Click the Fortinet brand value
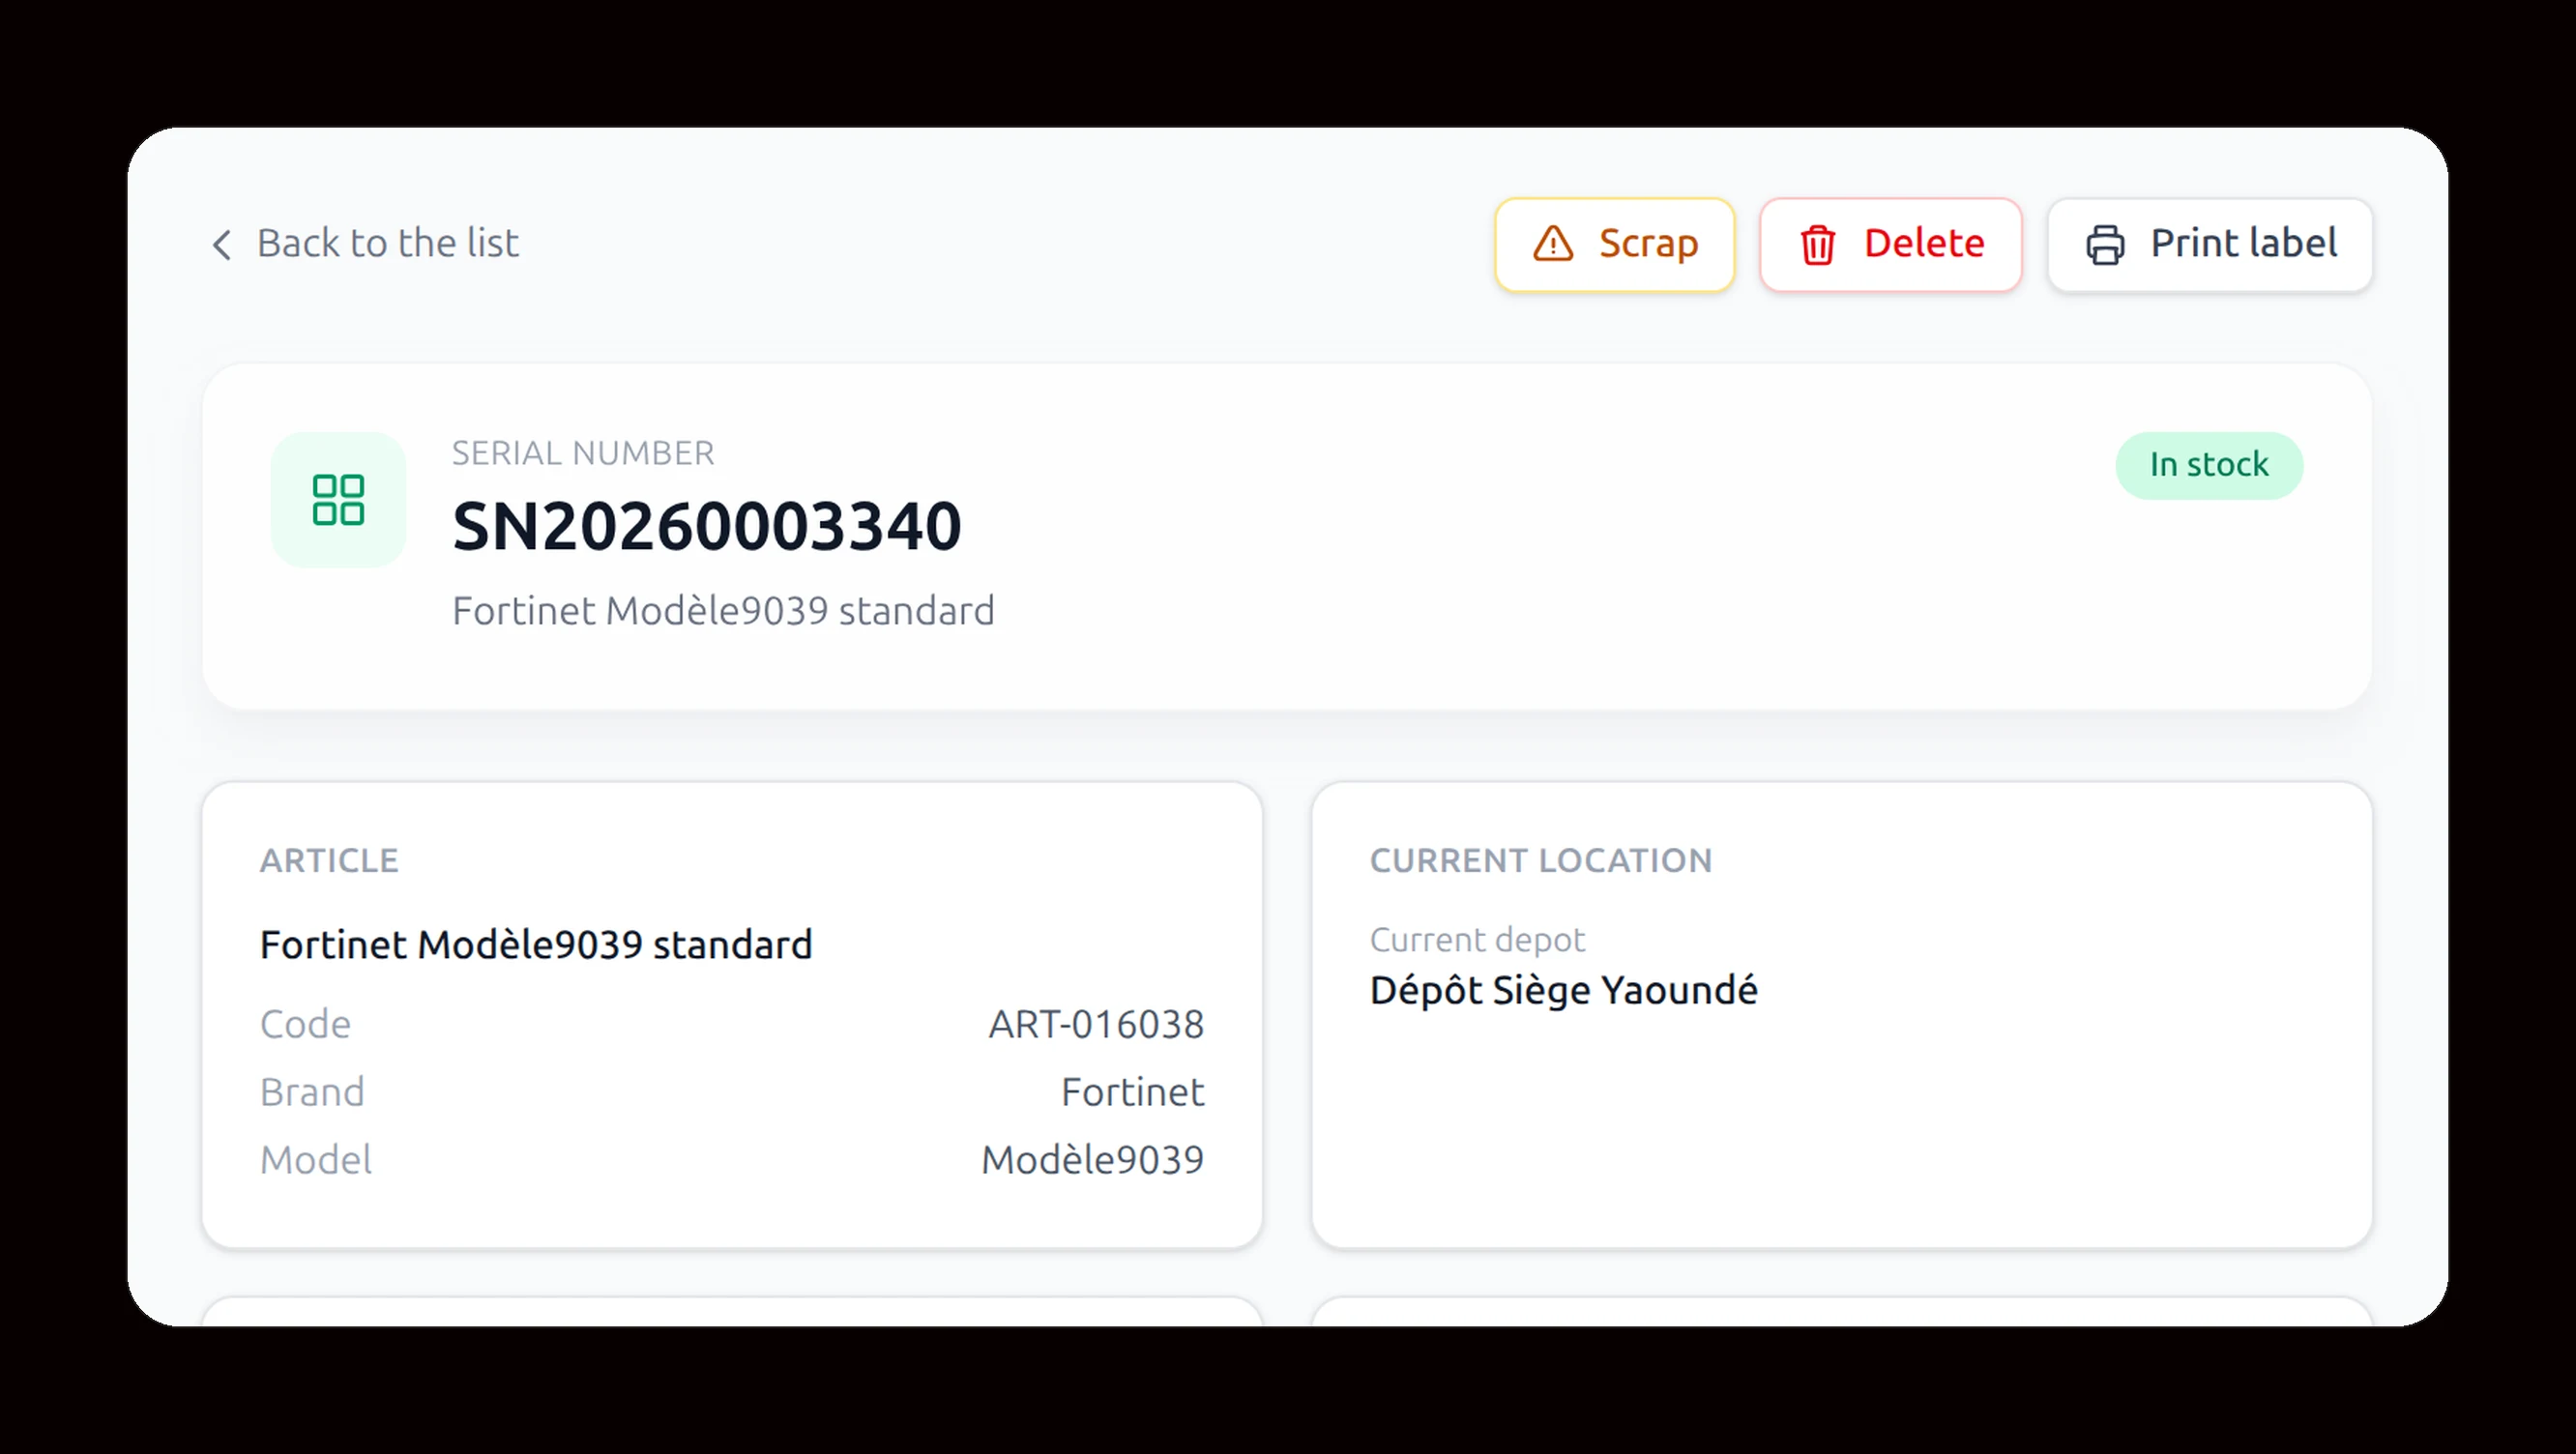The width and height of the screenshot is (2576, 1454). tap(1132, 1092)
